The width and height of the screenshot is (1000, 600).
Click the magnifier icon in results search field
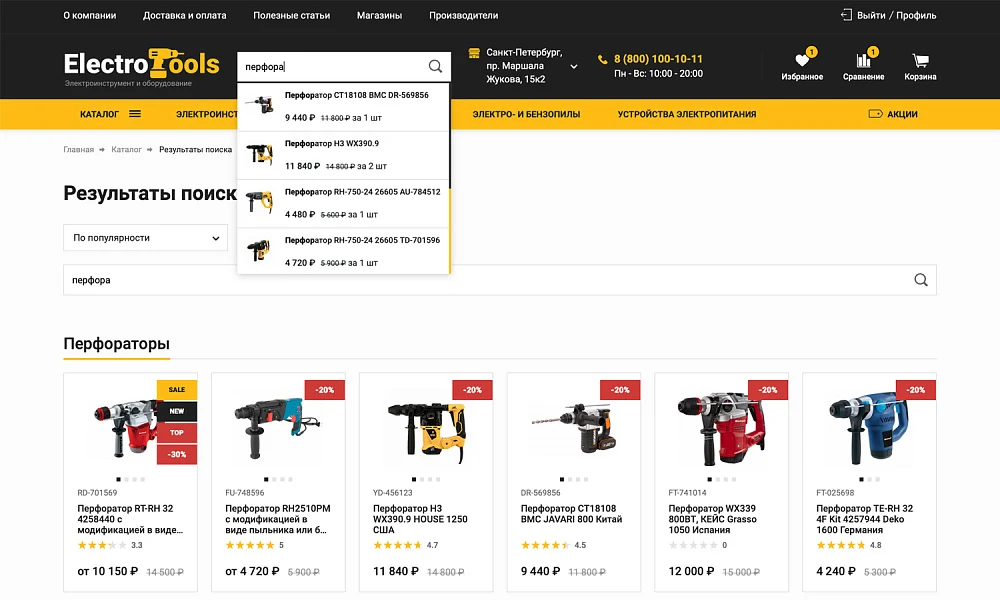pos(921,280)
